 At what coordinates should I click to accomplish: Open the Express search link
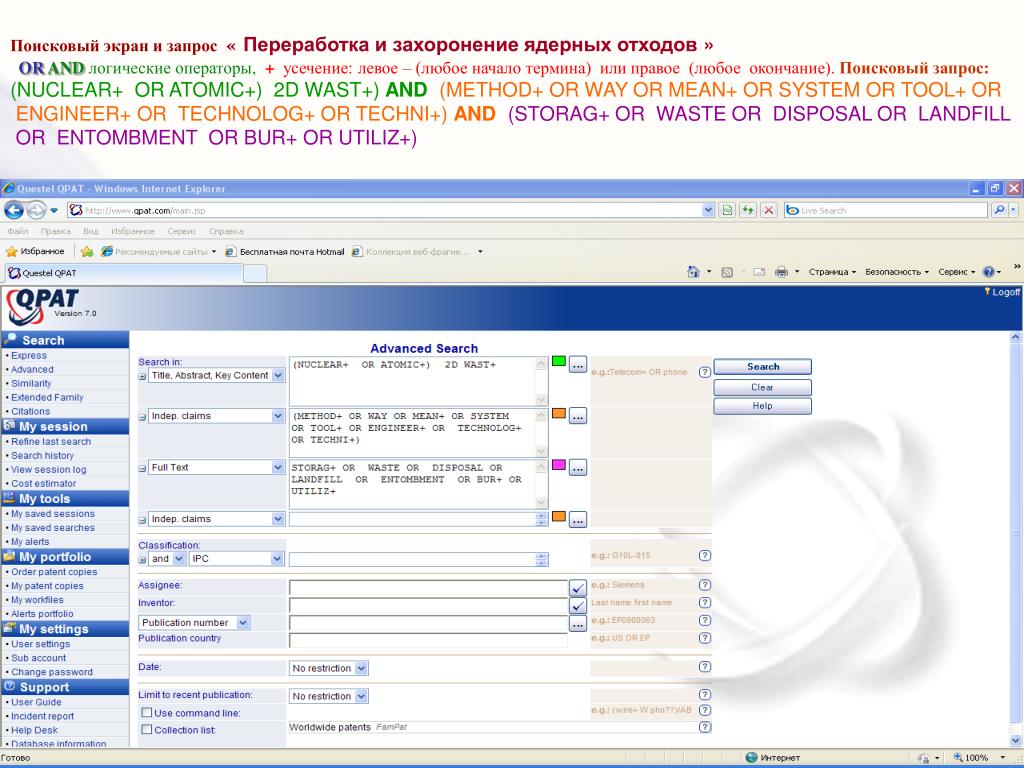29,355
